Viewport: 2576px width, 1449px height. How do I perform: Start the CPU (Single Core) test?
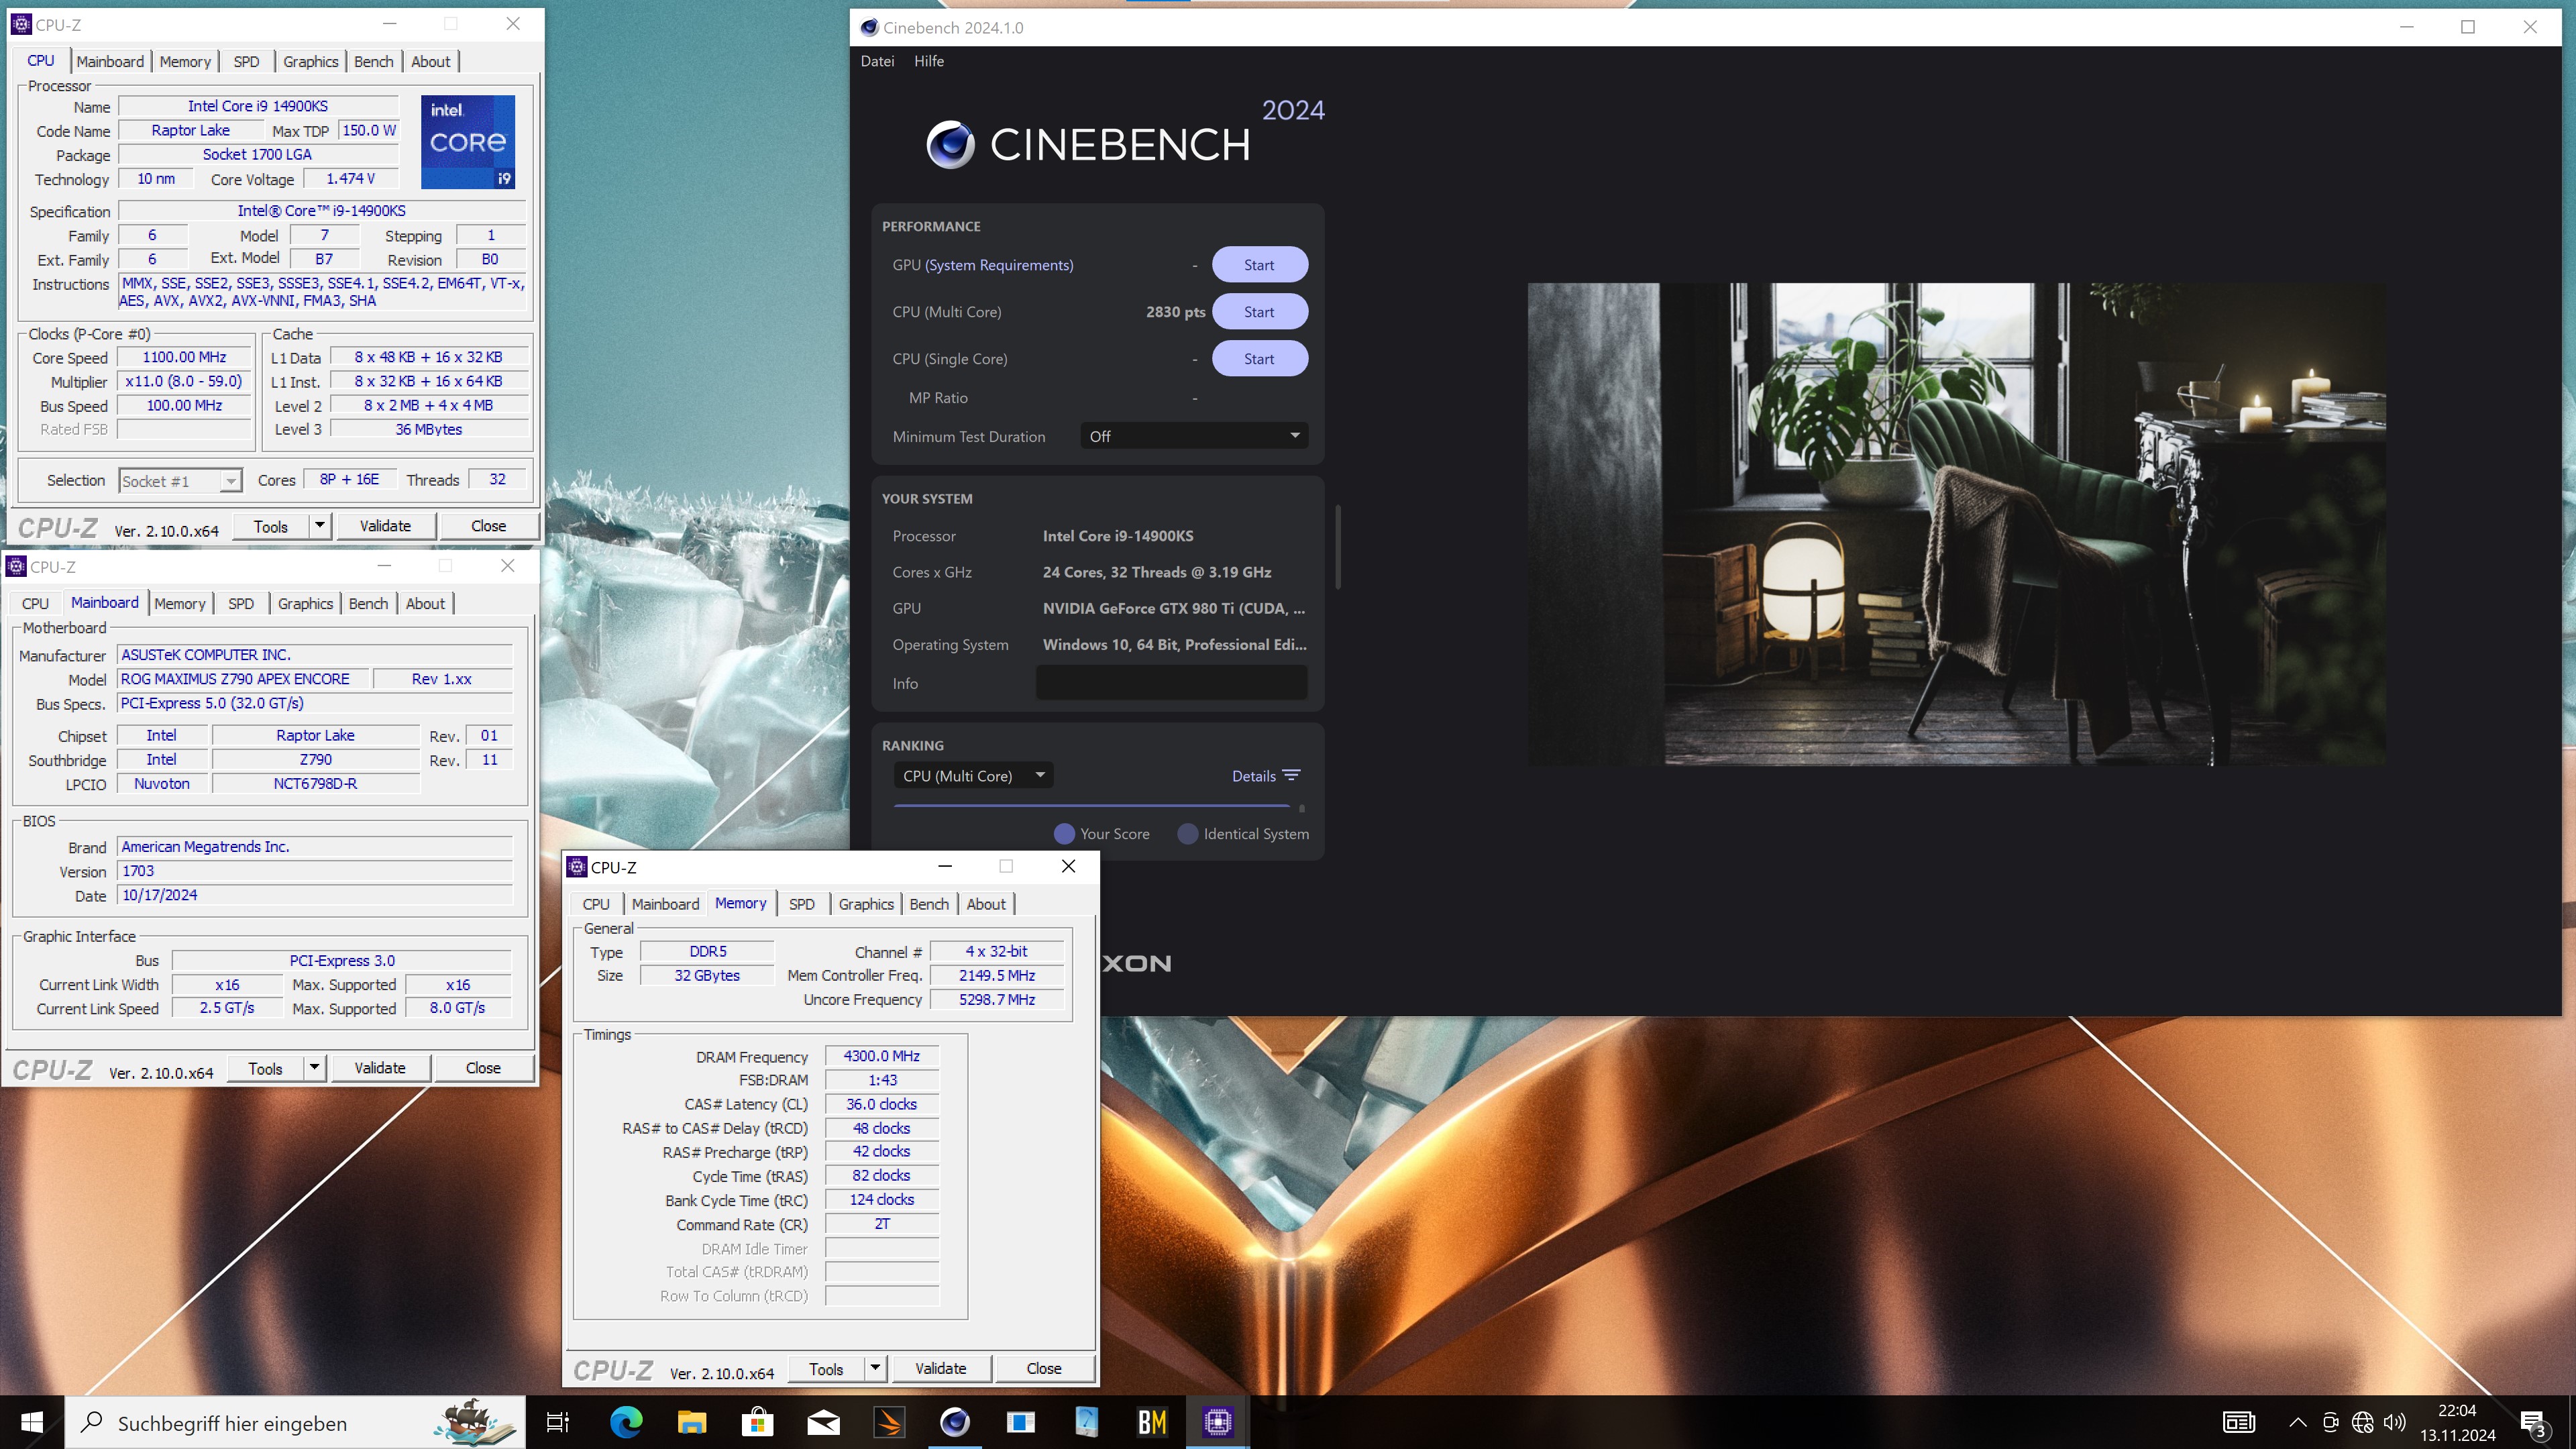1259,359
